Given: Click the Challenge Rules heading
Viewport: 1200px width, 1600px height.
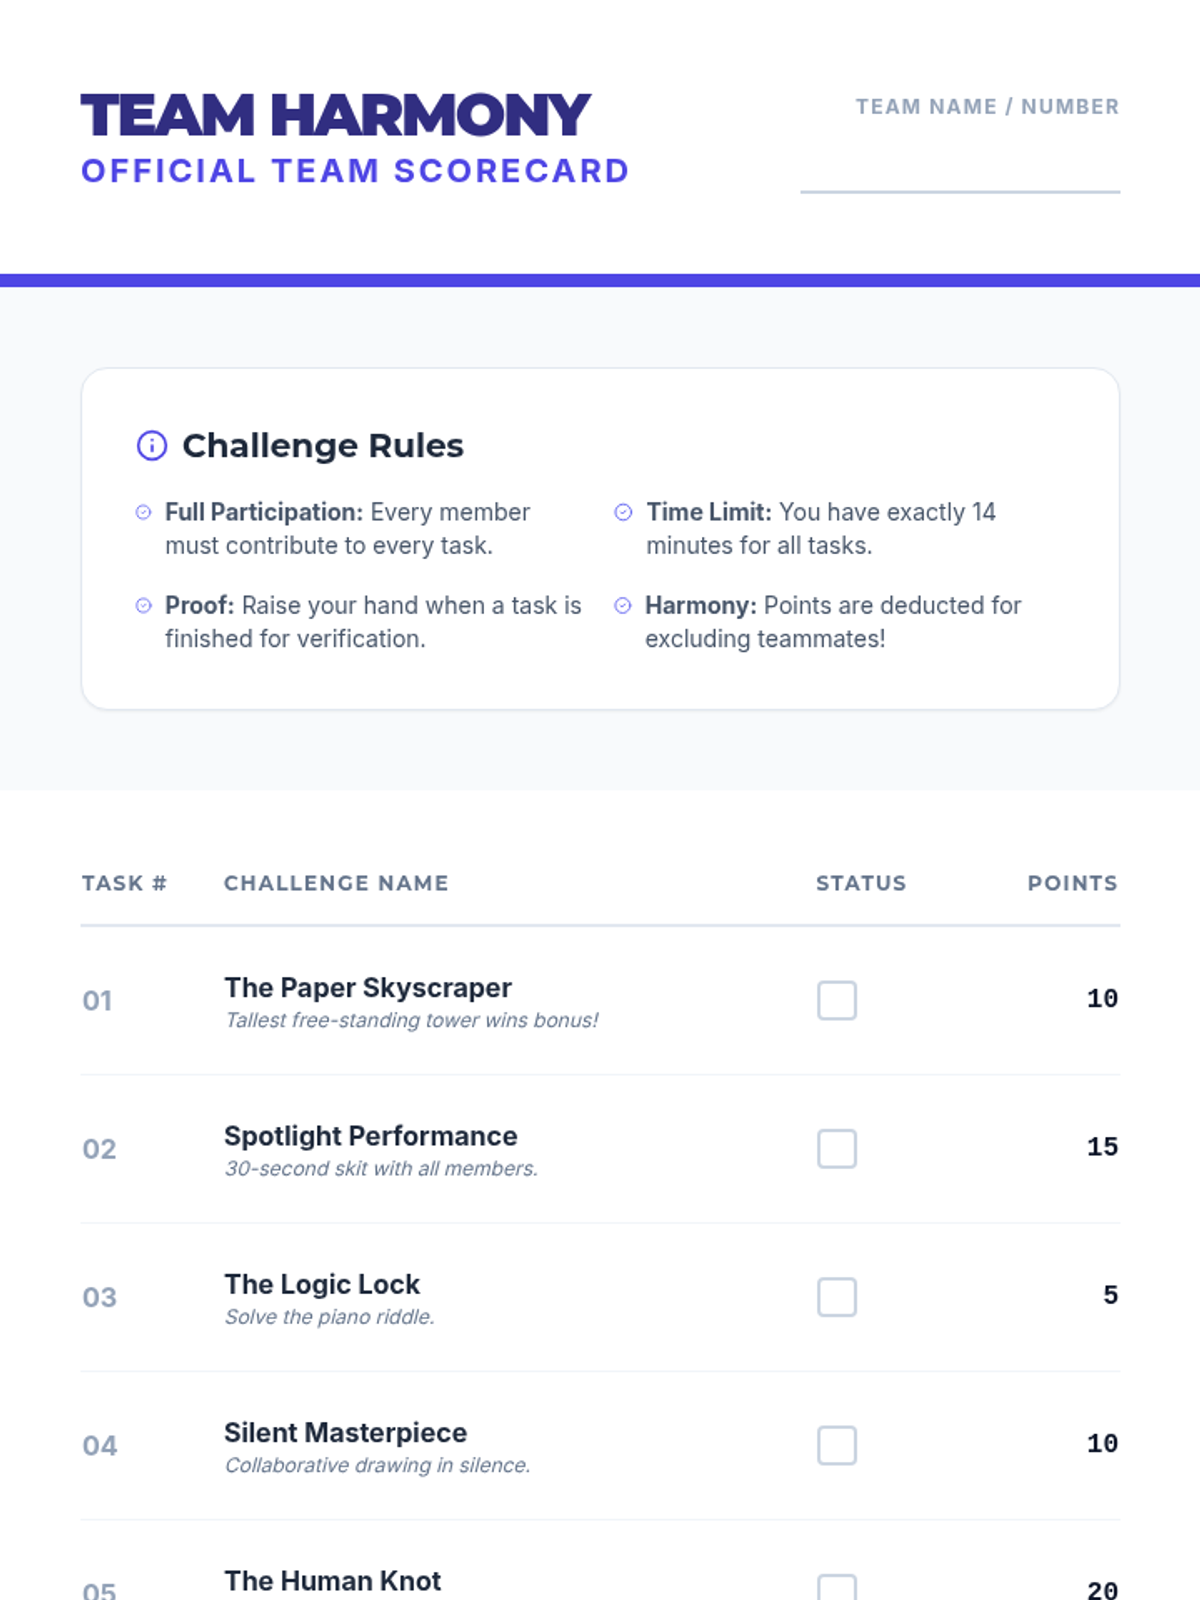Looking at the screenshot, I should tap(323, 445).
